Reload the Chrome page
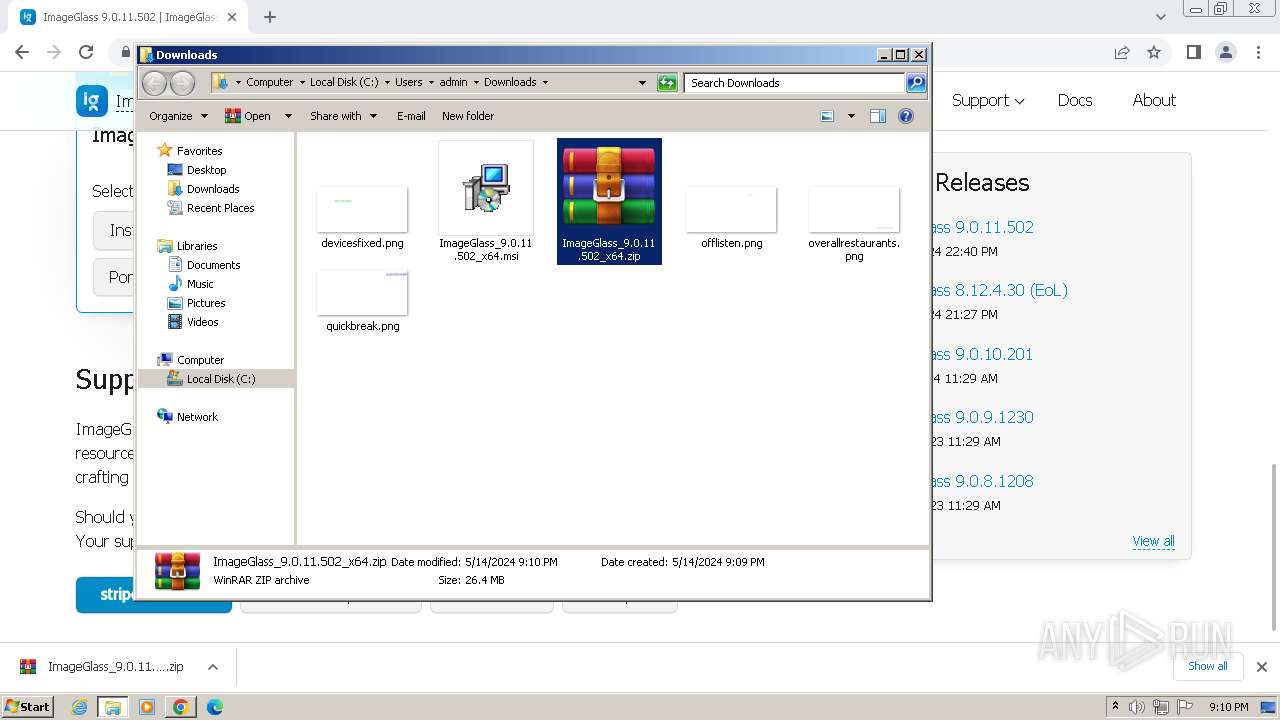Viewport: 1280px width, 720px height. tap(86, 52)
